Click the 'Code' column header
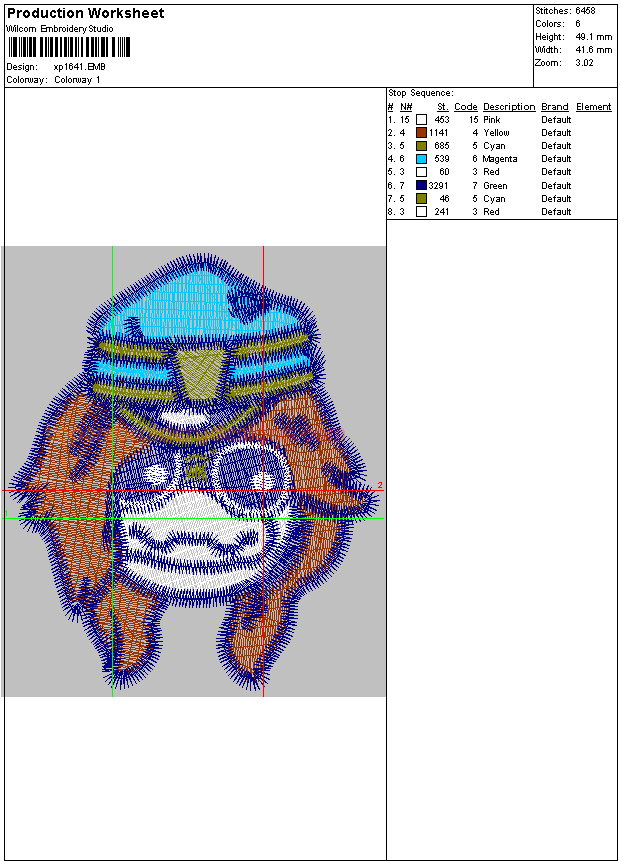 point(466,107)
